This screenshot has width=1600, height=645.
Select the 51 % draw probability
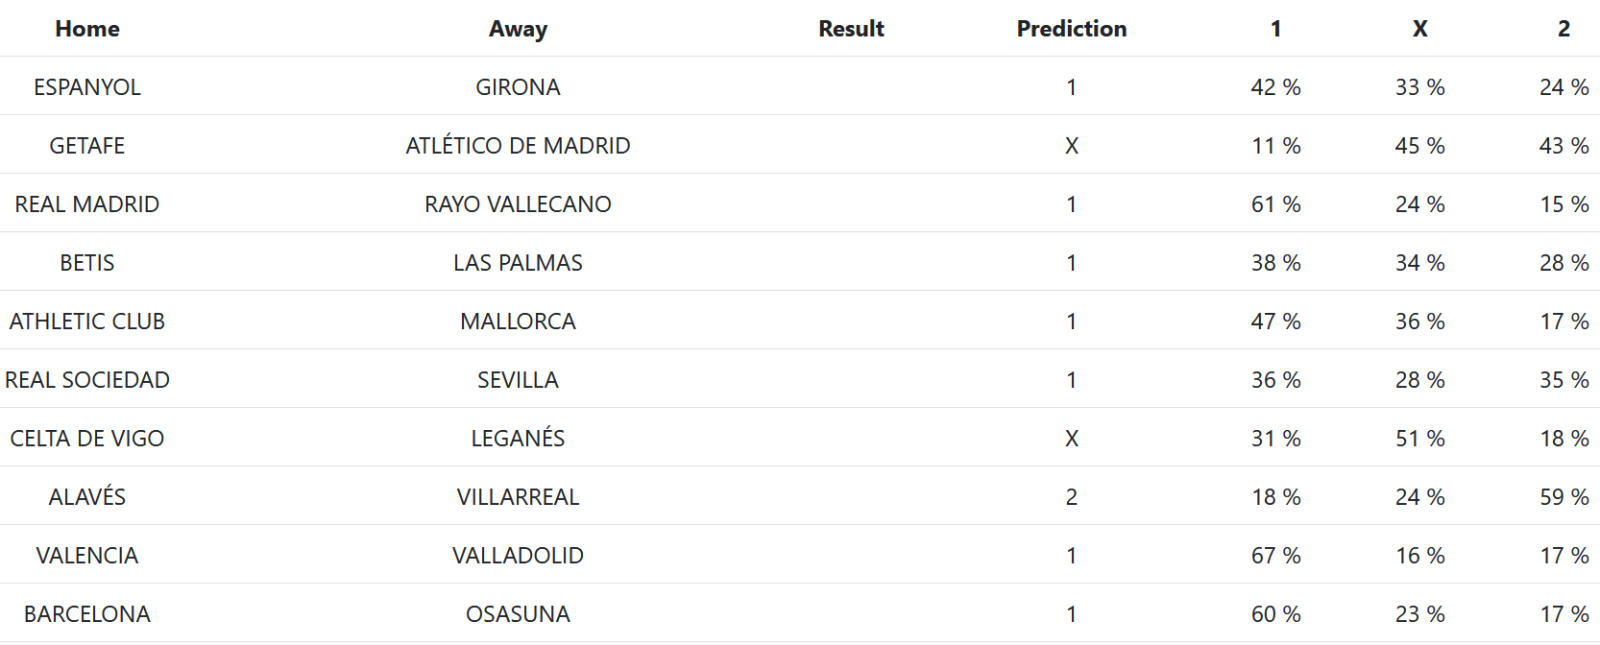[1420, 438]
